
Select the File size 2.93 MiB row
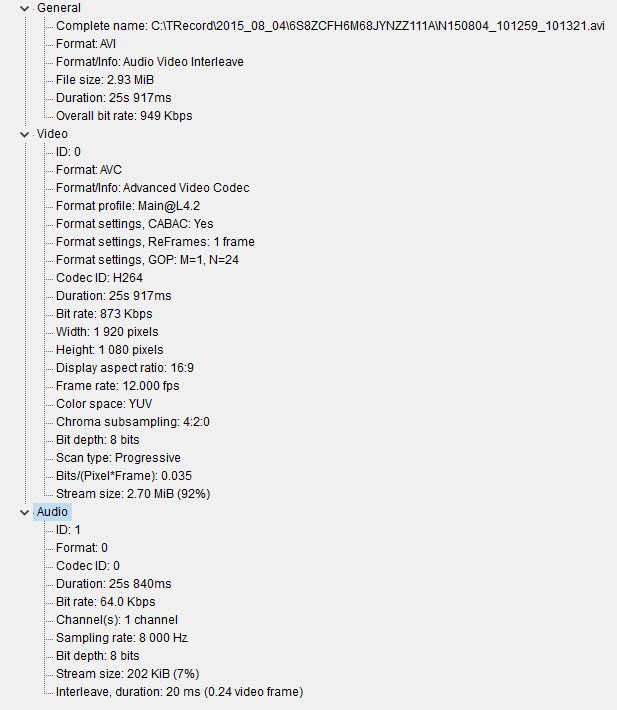[x=105, y=79]
